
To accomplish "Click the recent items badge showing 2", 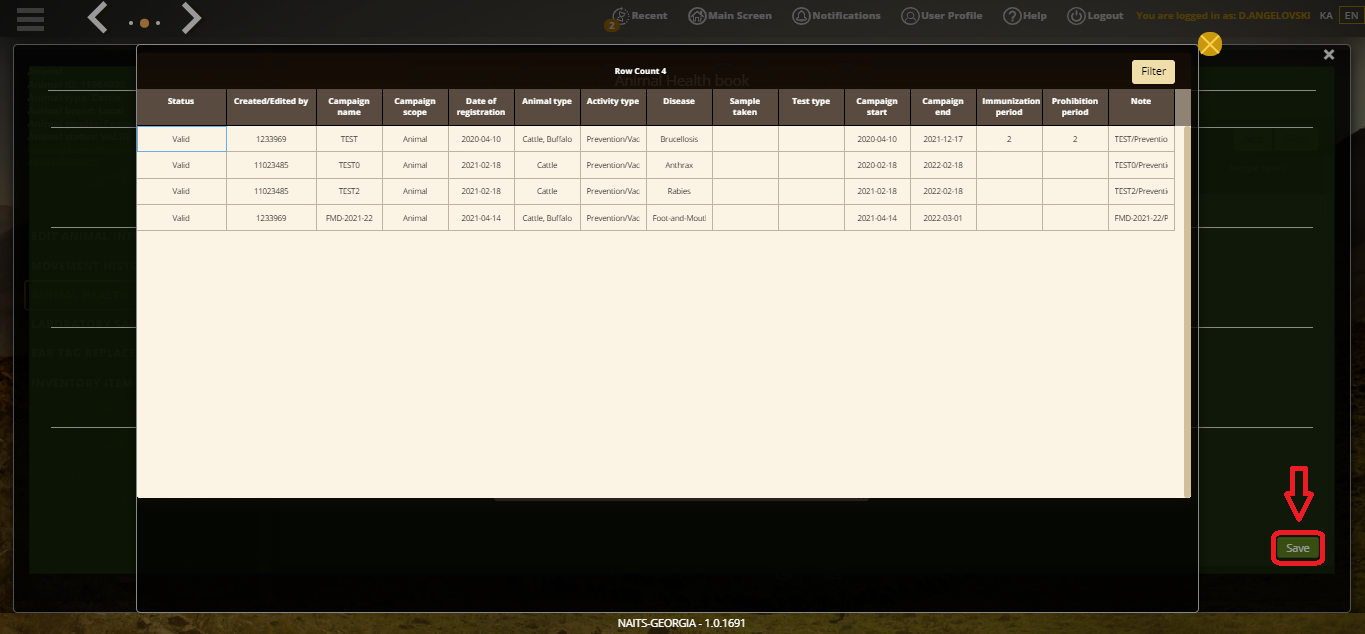I will coord(610,26).
